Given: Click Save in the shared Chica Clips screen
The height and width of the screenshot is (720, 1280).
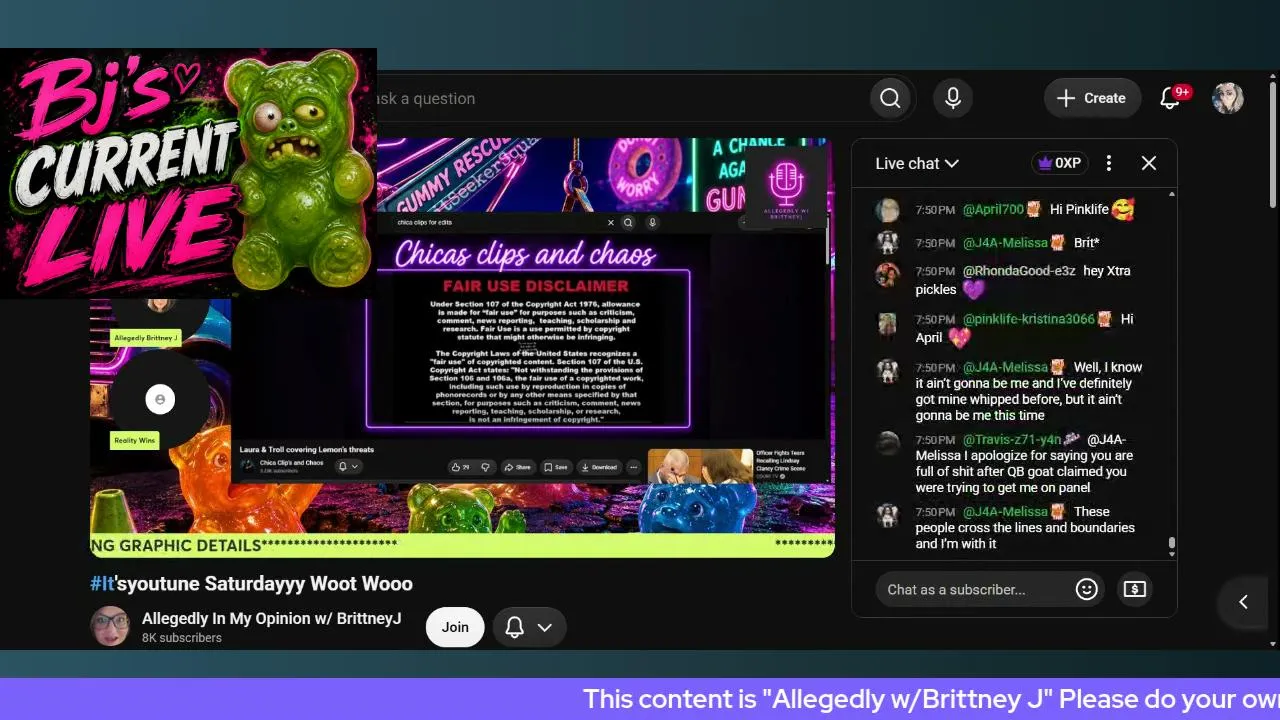Looking at the screenshot, I should click(x=555, y=467).
